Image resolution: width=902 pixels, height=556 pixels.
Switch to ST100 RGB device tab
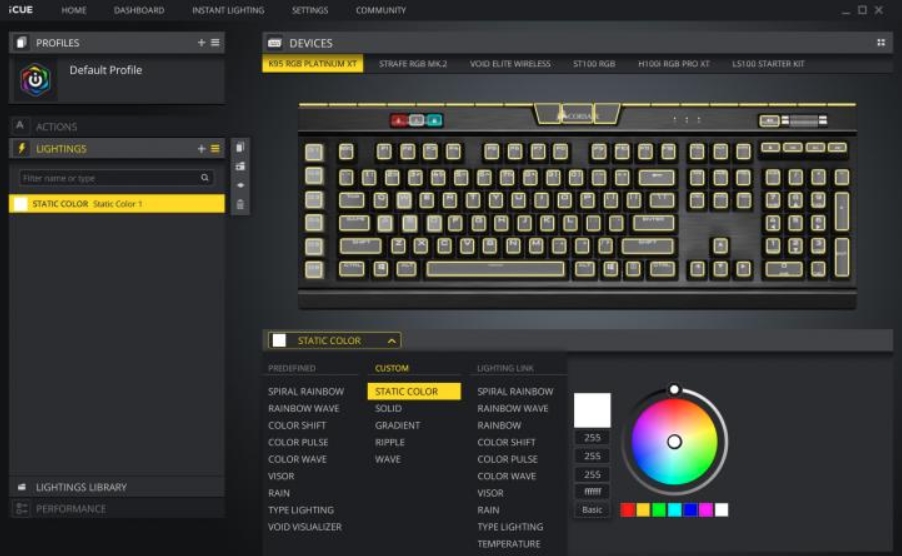pyautogui.click(x=594, y=64)
